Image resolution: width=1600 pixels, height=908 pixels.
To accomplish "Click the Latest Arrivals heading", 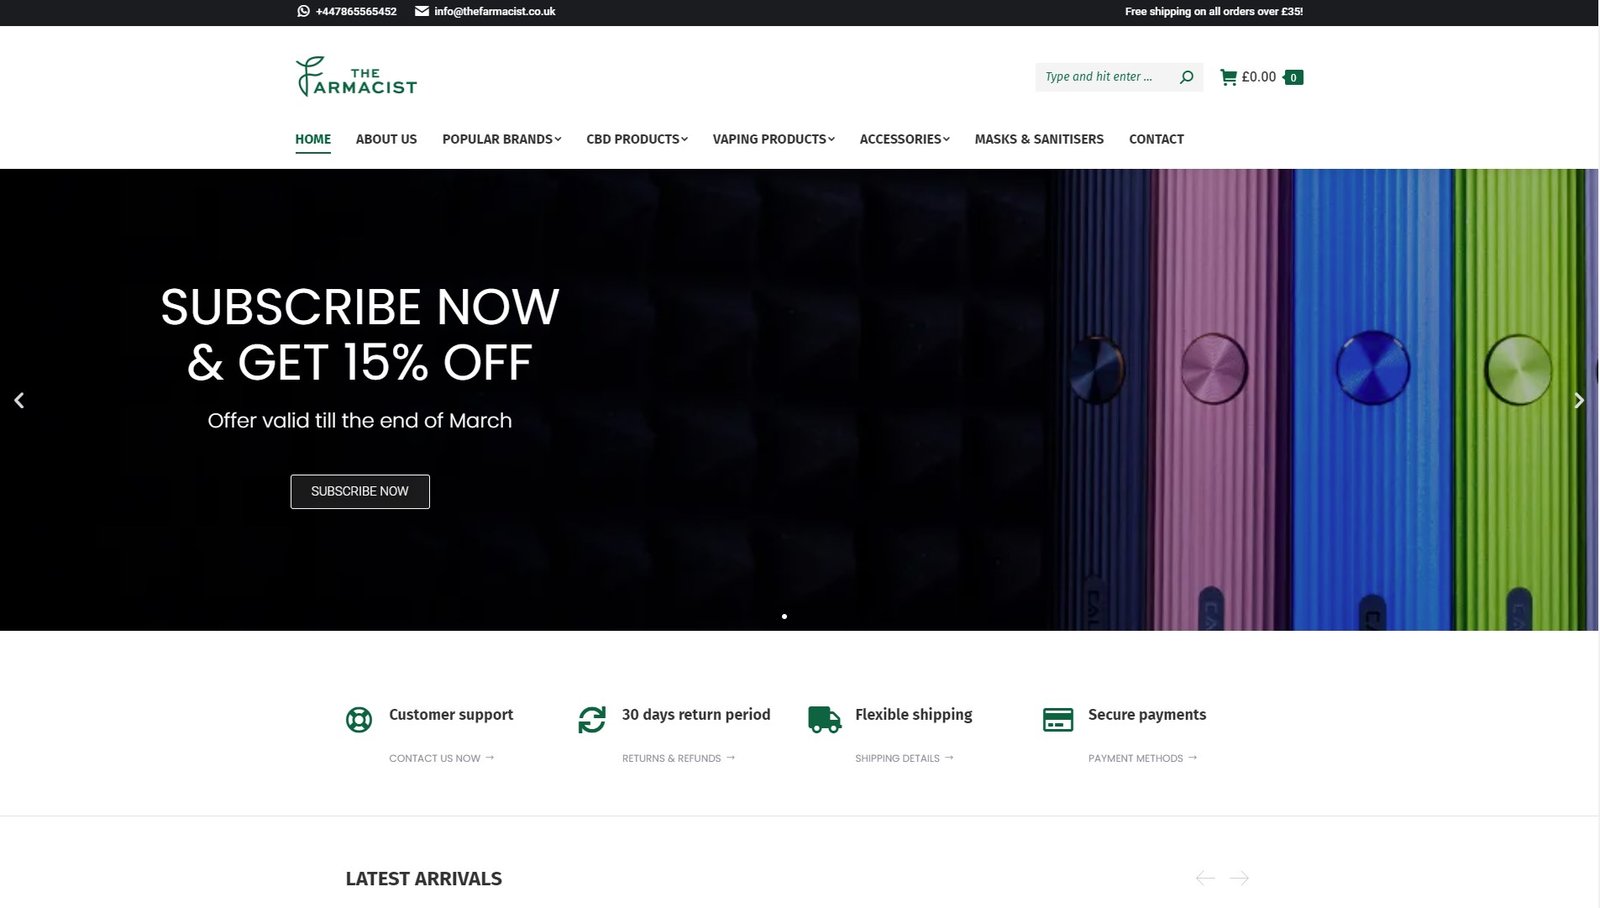I will pyautogui.click(x=424, y=879).
